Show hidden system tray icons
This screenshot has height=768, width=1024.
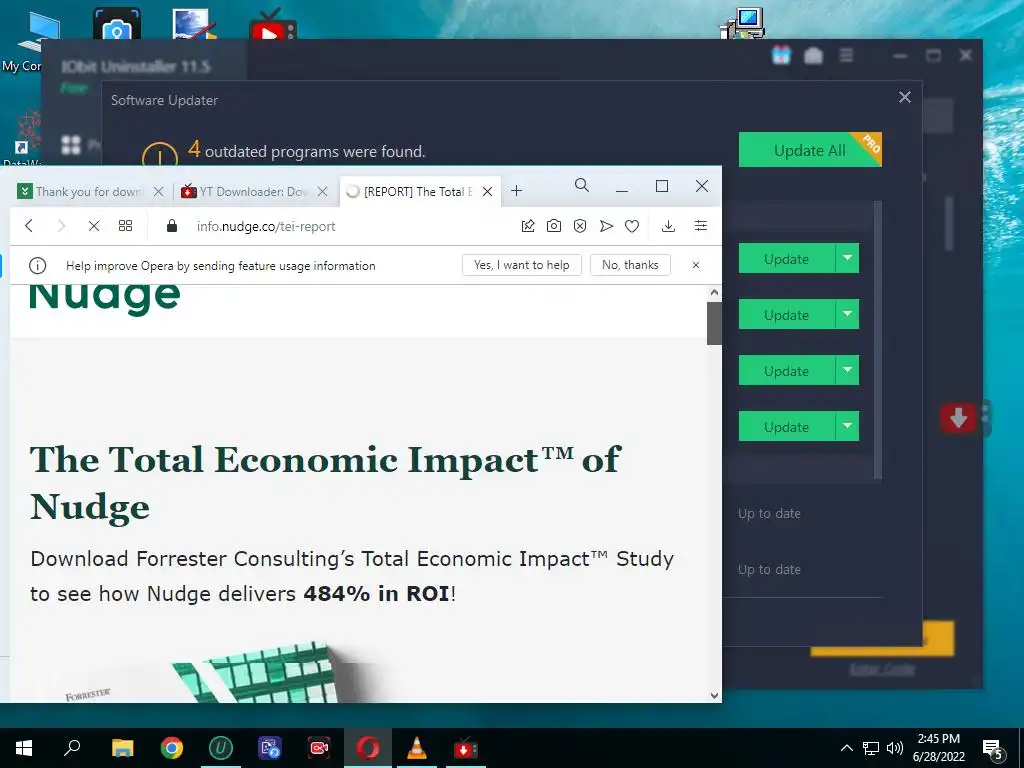click(x=846, y=748)
